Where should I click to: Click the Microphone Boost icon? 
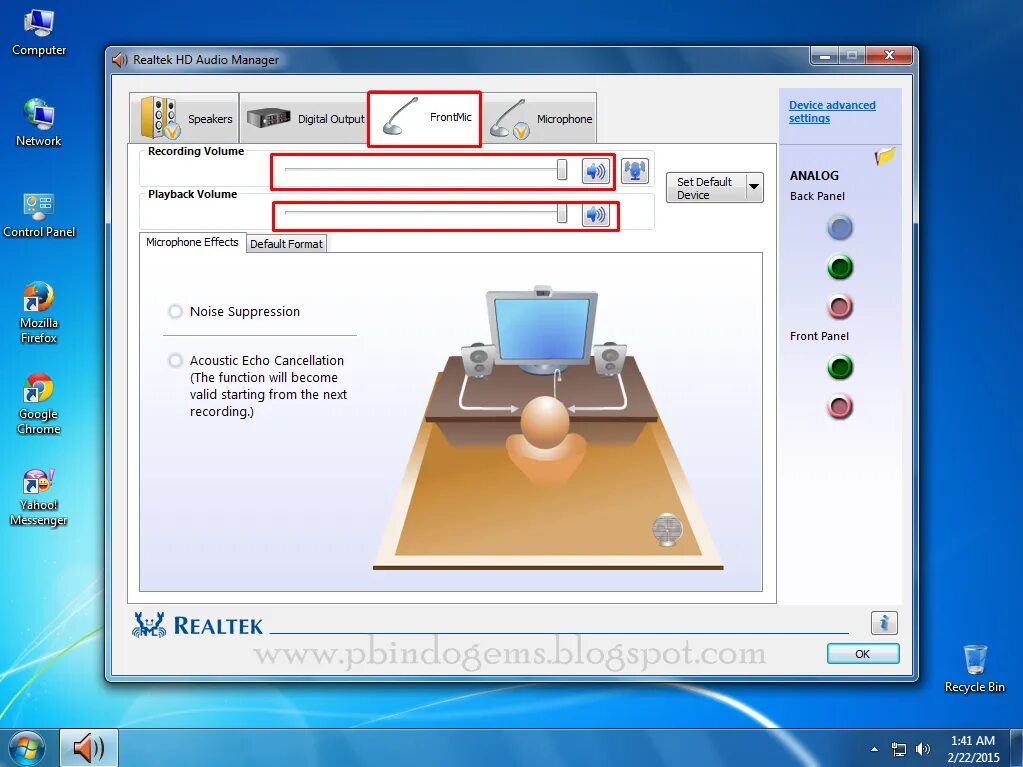click(634, 171)
